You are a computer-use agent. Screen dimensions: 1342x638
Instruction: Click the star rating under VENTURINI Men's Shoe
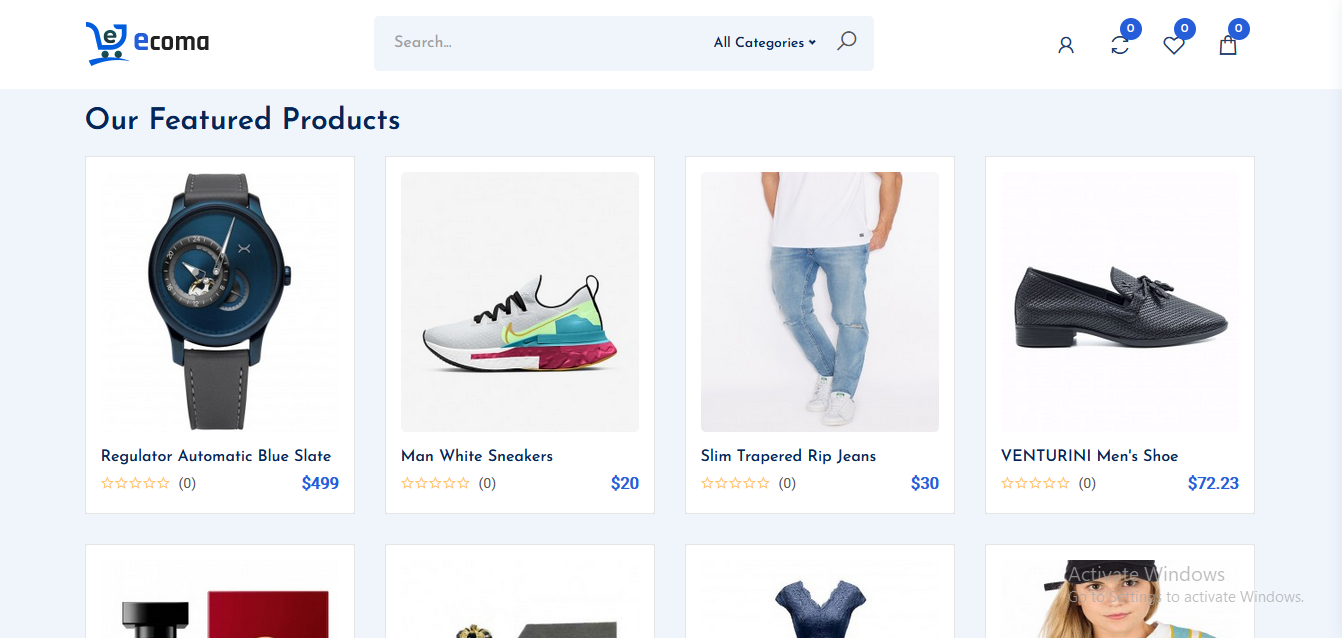(1035, 483)
